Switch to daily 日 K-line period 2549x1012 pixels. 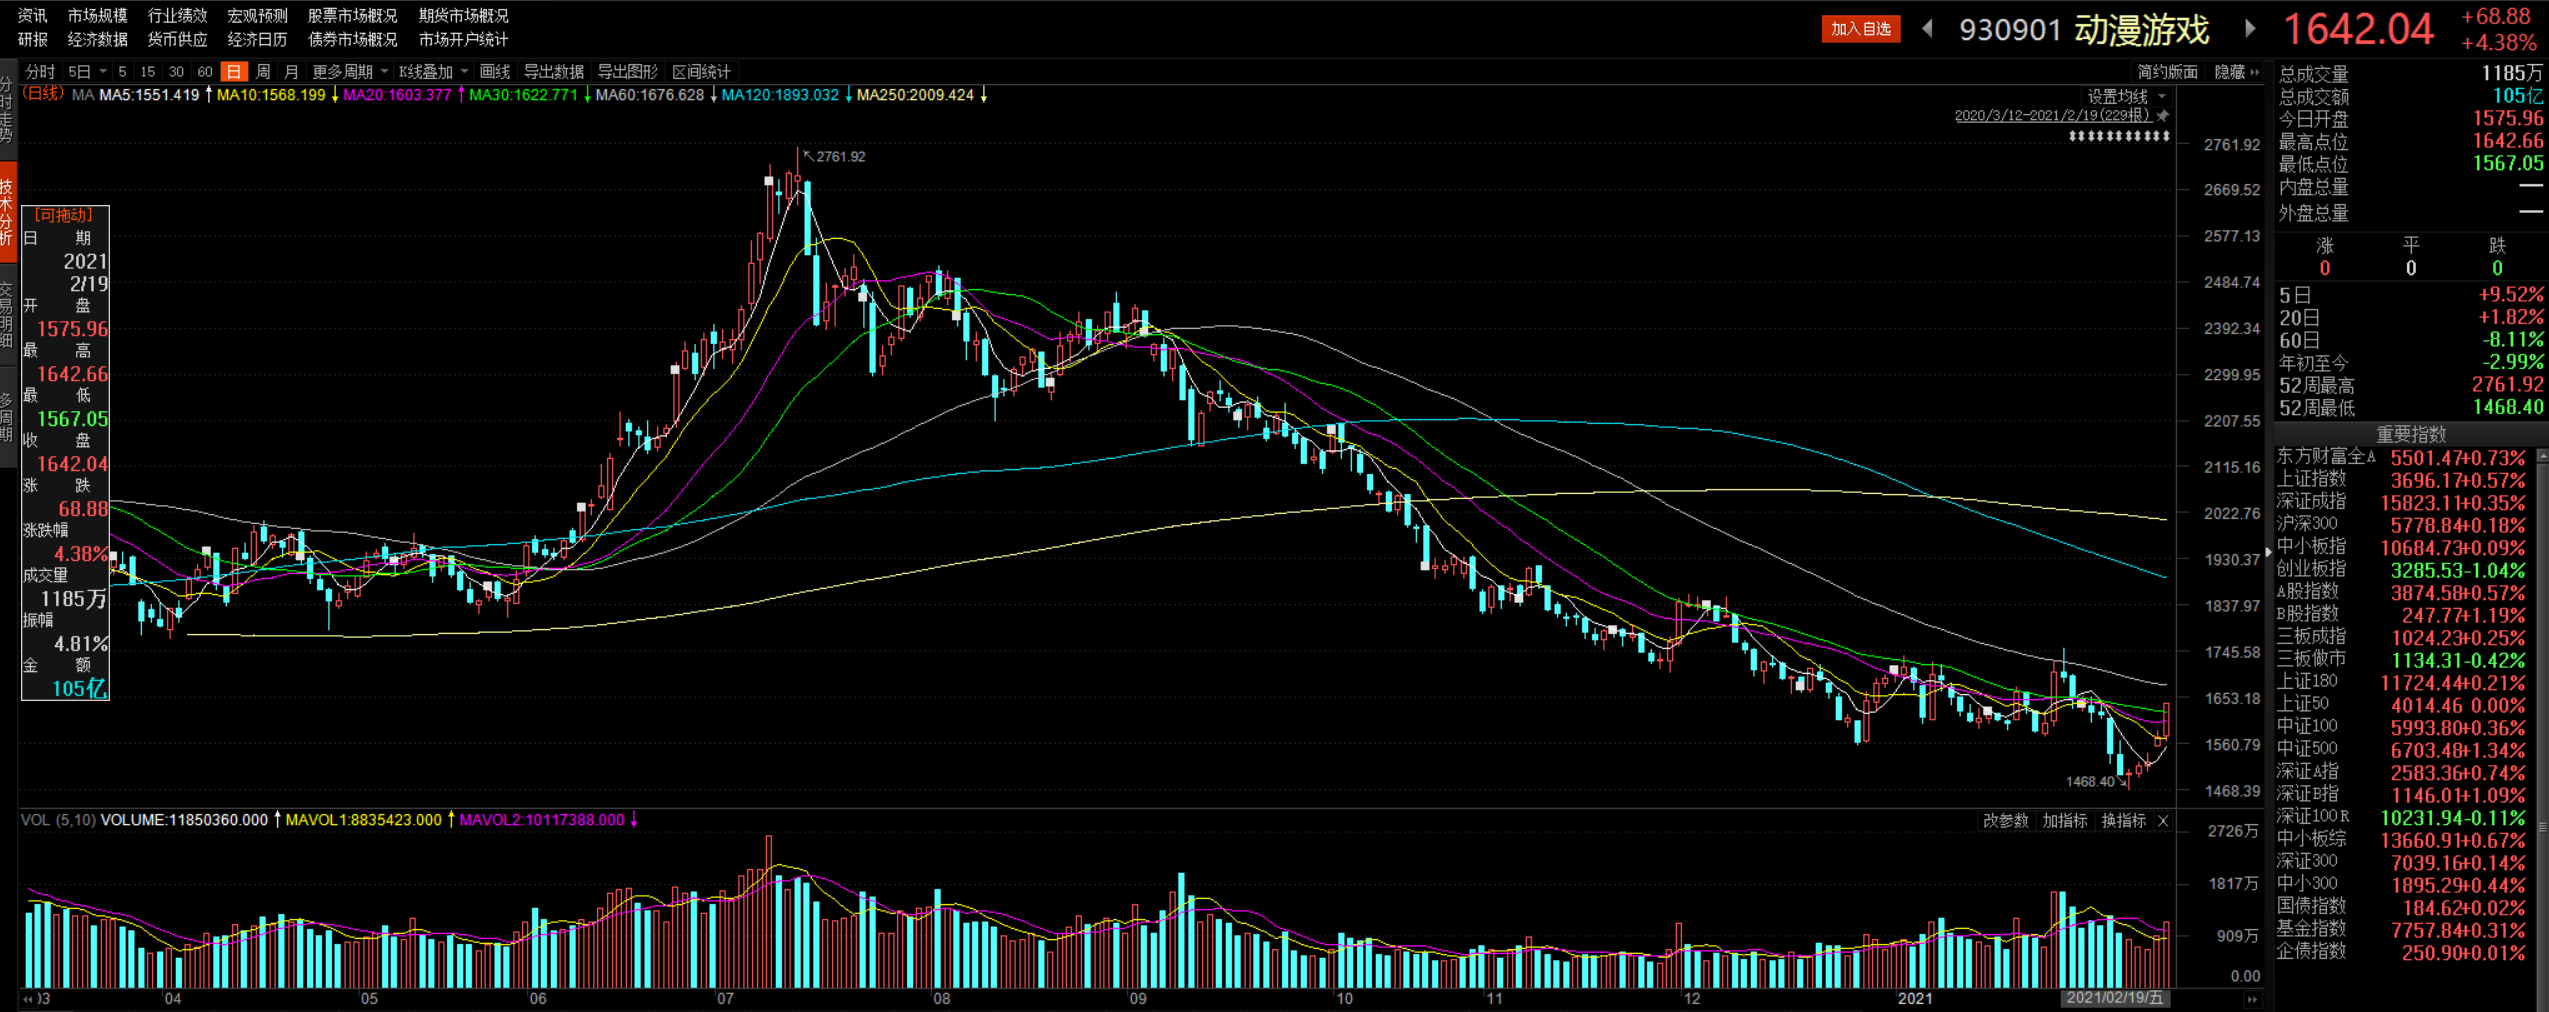point(233,72)
